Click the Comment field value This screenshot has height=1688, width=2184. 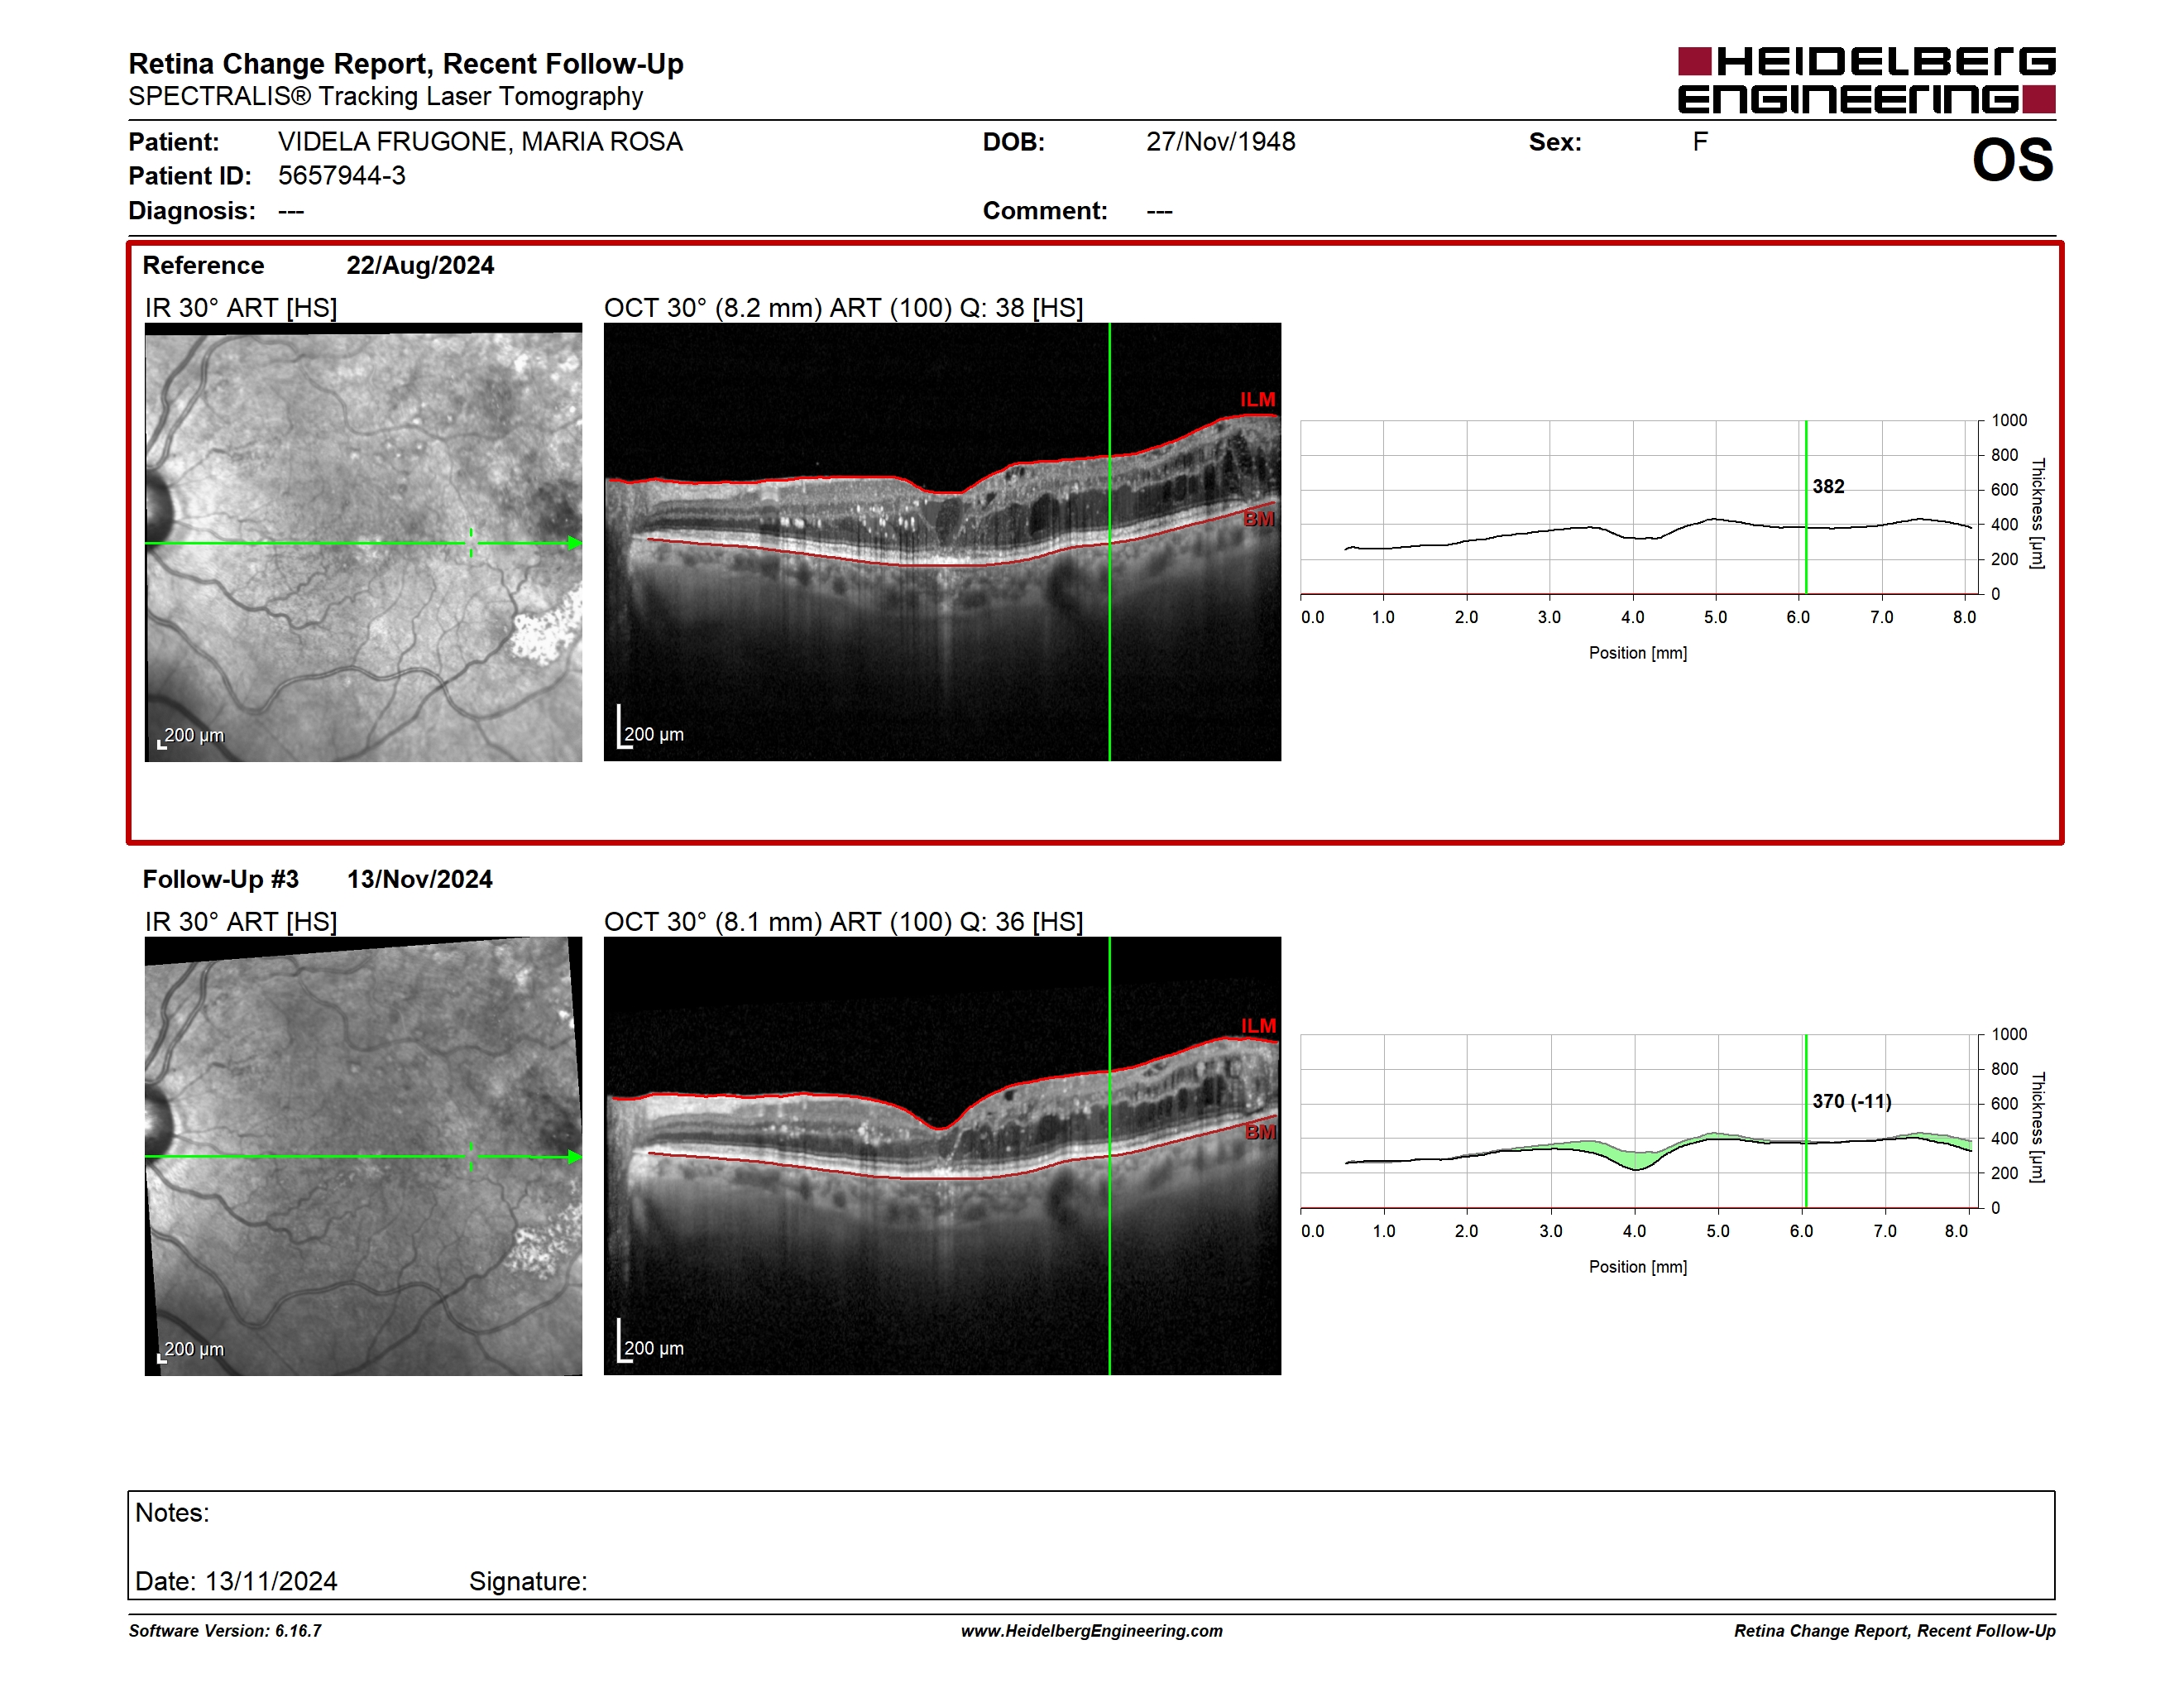pos(1159,211)
